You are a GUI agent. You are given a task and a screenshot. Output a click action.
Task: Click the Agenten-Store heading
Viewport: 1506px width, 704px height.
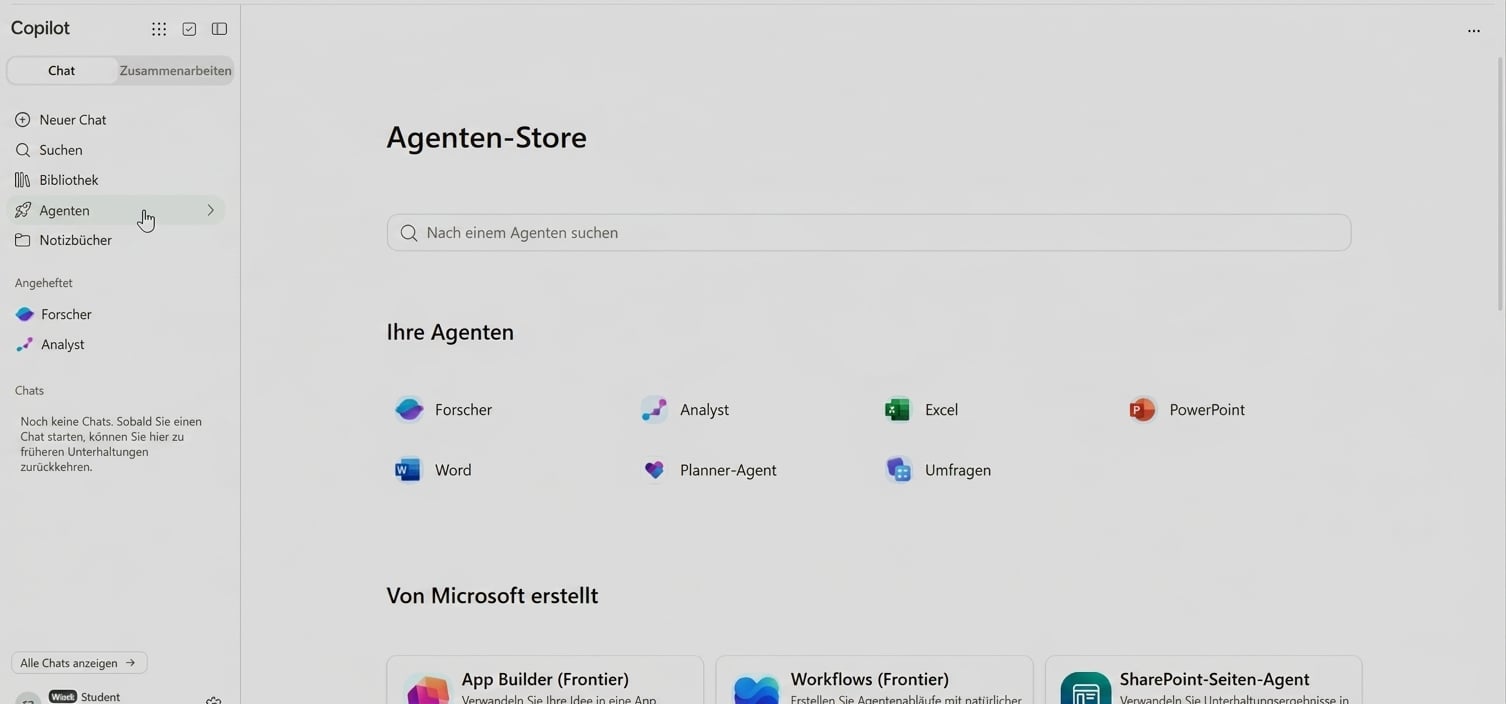487,137
